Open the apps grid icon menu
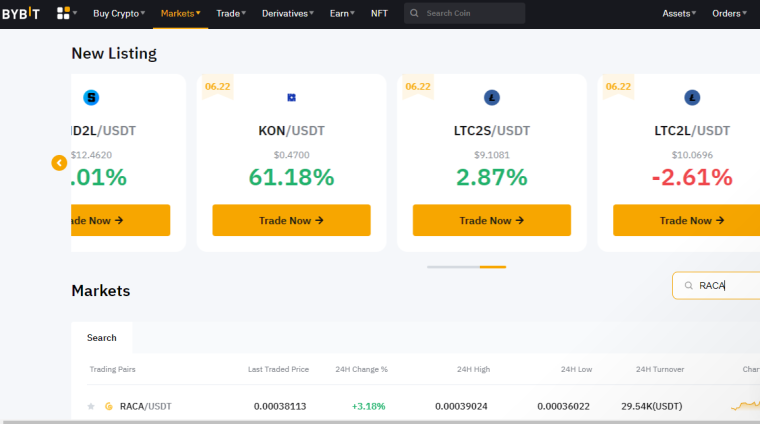This screenshot has width=760, height=424. click(x=66, y=13)
